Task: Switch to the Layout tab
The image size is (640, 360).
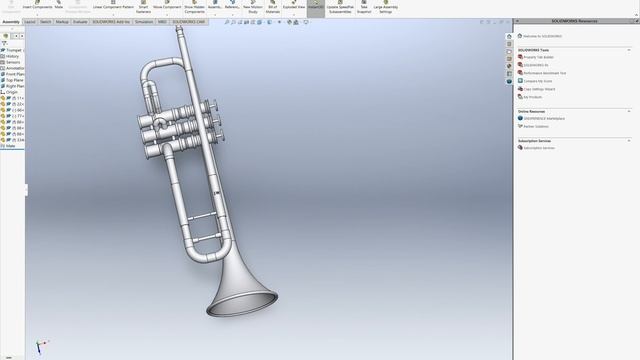Action: [30, 22]
